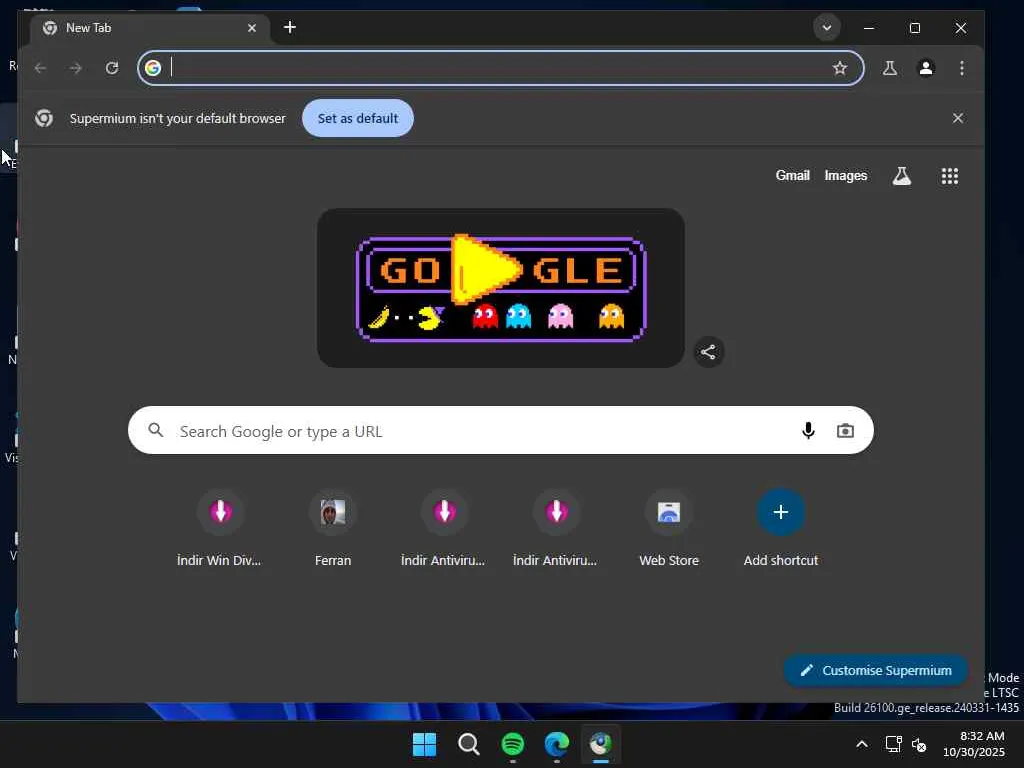Open the Windows Start menu
1024x768 pixels.
coord(424,744)
